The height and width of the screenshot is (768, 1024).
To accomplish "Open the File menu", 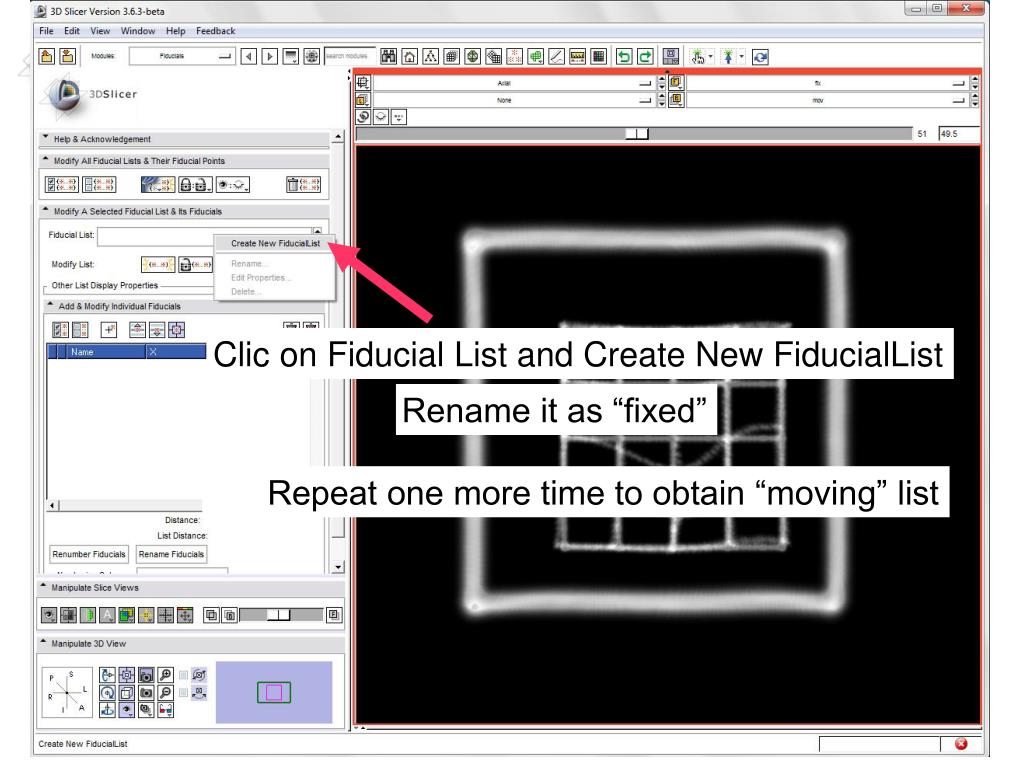I will coord(46,31).
